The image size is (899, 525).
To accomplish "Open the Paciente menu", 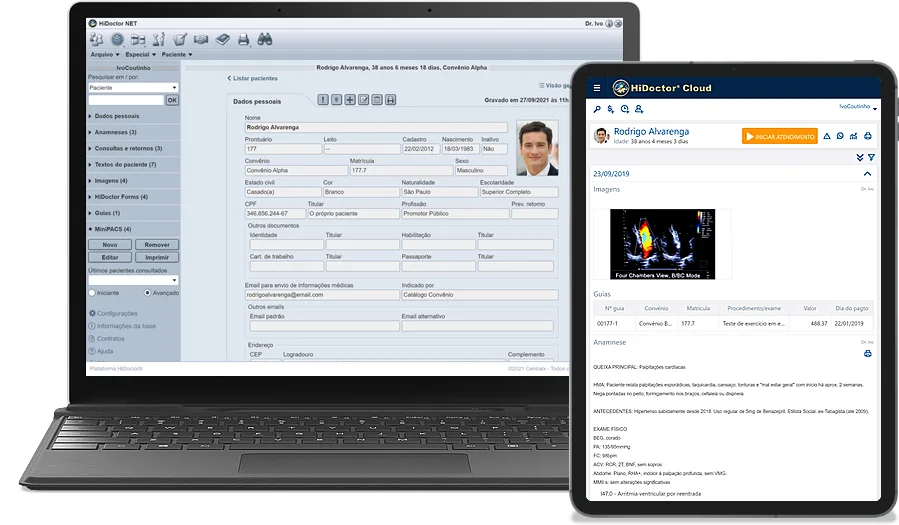I will pyautogui.click(x=177, y=54).
